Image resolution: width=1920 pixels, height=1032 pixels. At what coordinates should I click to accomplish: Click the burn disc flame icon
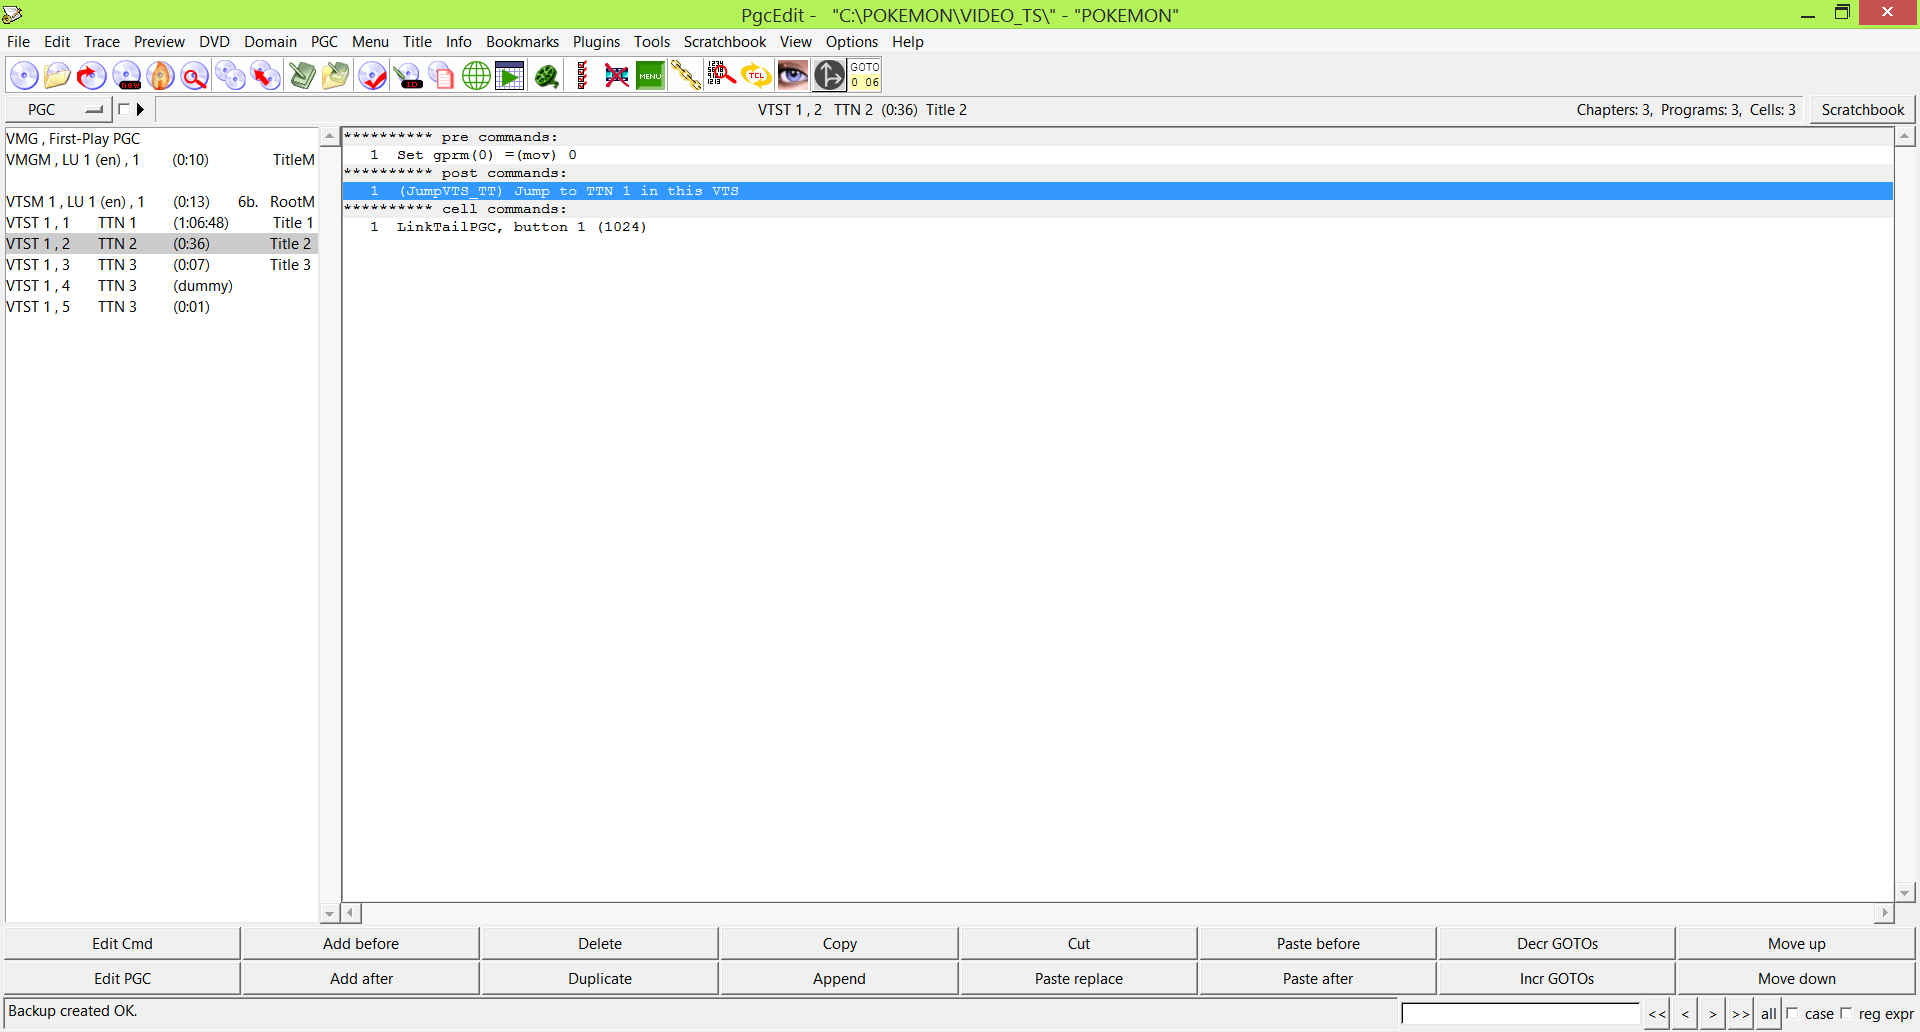[160, 75]
